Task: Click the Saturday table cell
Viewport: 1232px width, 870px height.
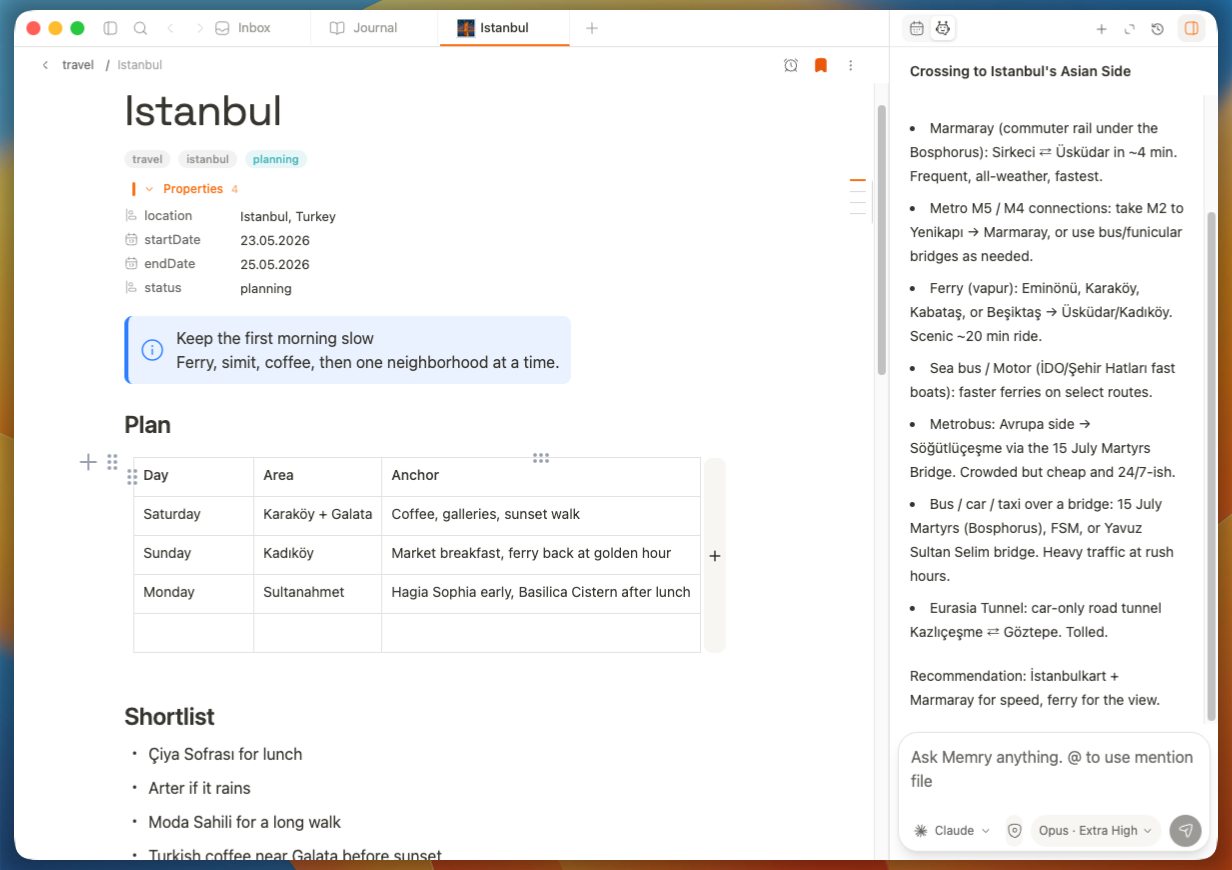Action: (193, 514)
